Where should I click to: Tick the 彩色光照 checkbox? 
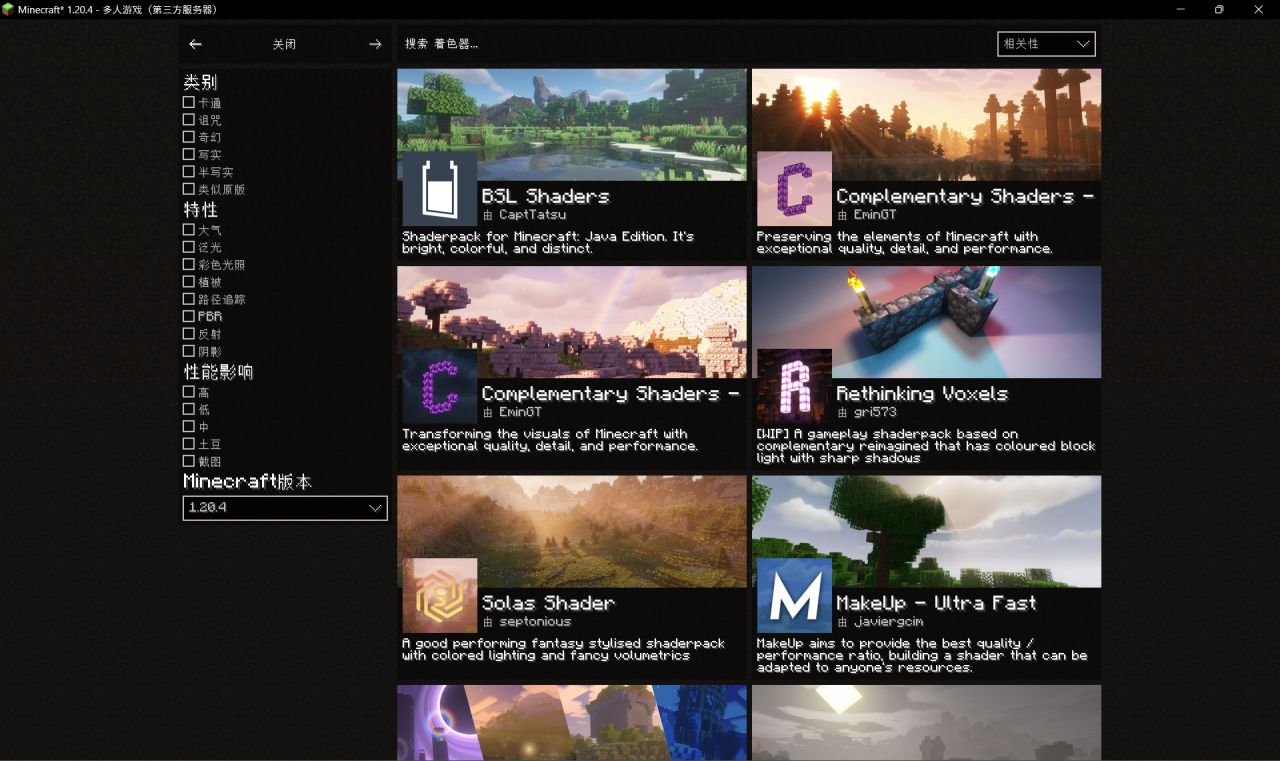pyautogui.click(x=189, y=264)
